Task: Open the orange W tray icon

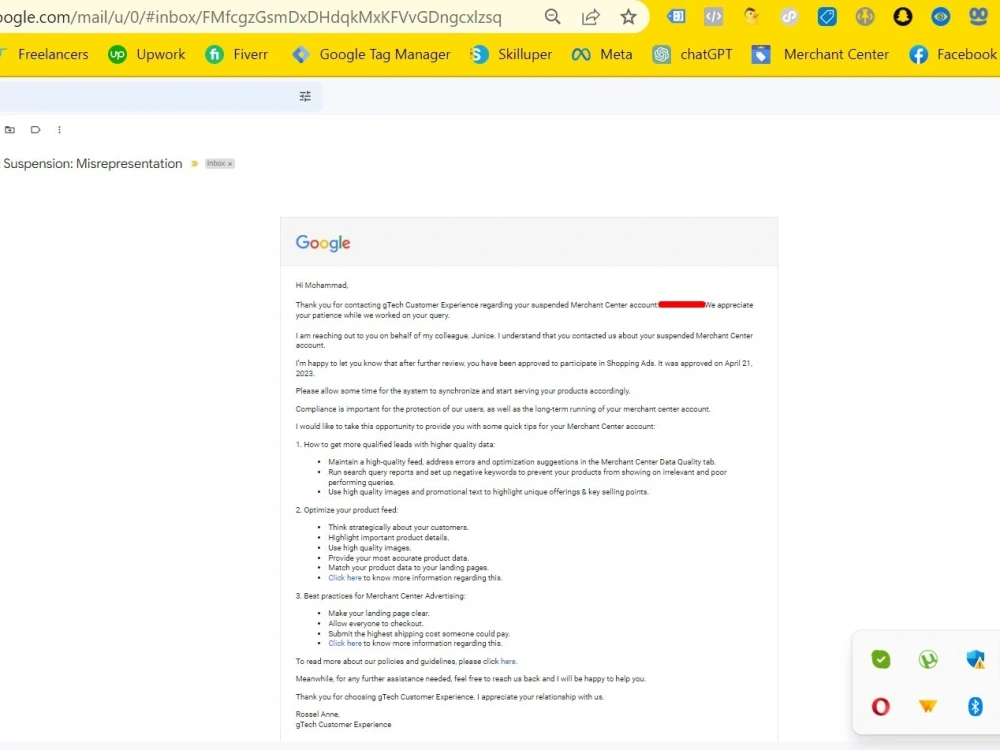Action: coord(928,706)
